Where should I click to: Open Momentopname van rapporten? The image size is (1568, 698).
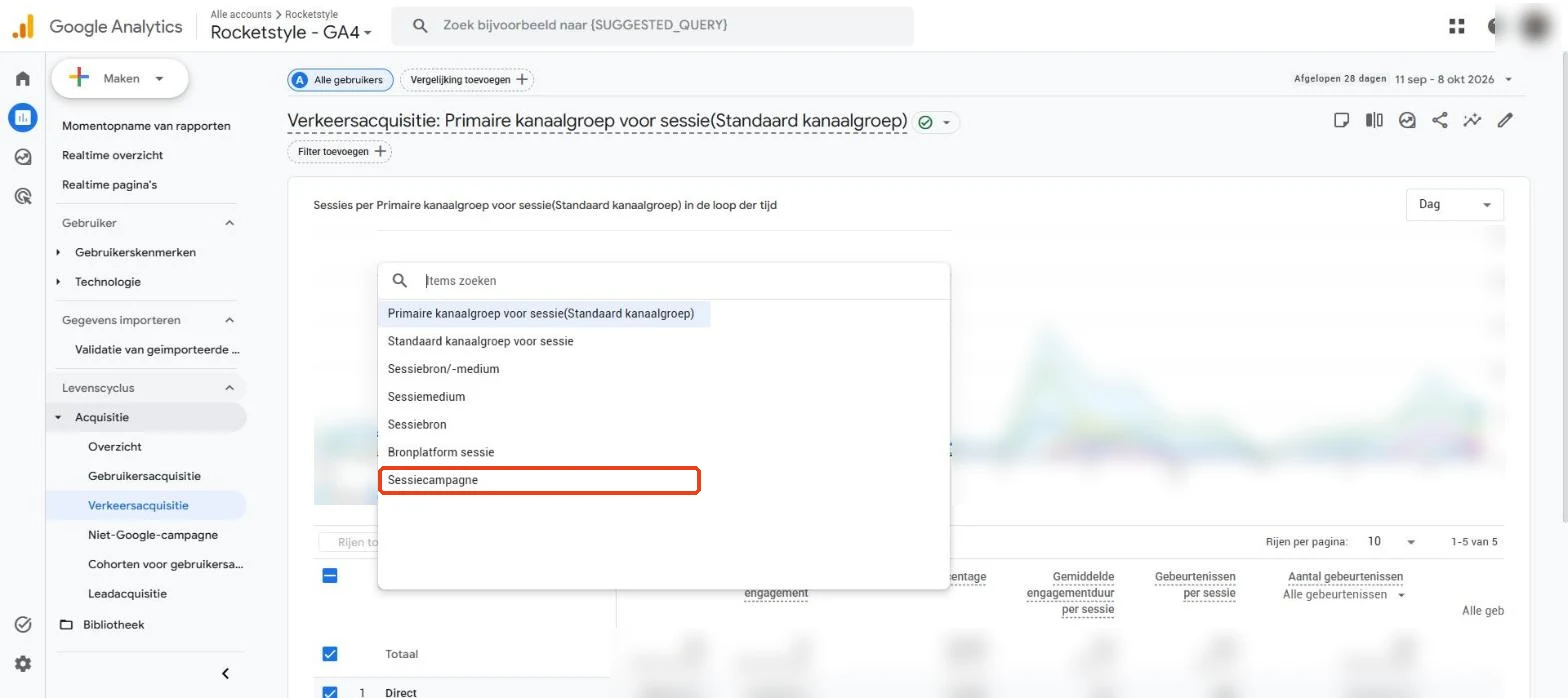[x=146, y=126]
